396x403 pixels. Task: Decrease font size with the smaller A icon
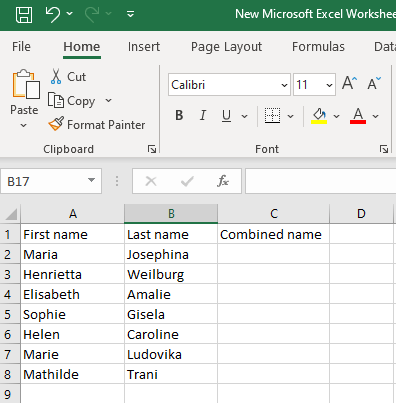[x=374, y=83]
